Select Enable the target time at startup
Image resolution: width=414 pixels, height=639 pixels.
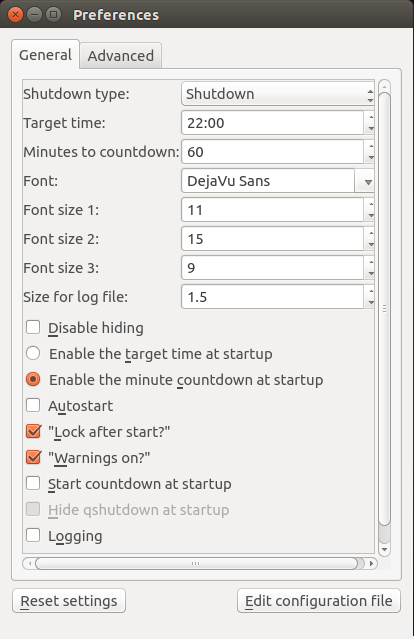[x=33, y=353]
